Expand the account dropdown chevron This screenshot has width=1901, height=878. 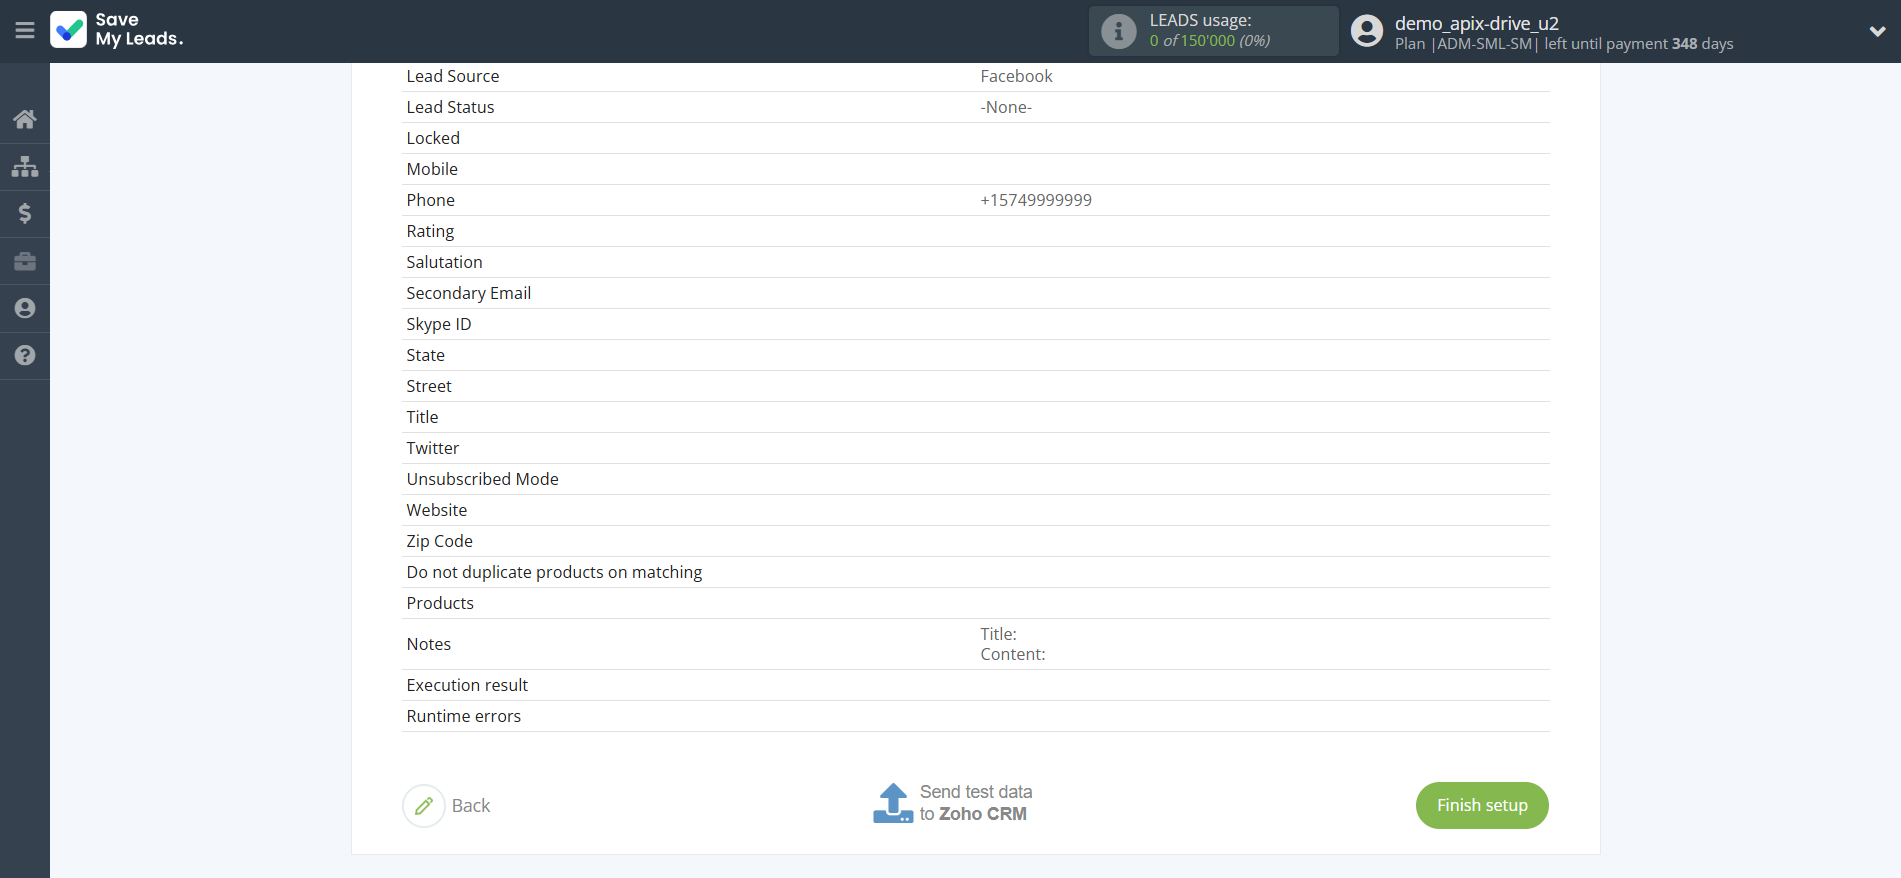click(1877, 31)
